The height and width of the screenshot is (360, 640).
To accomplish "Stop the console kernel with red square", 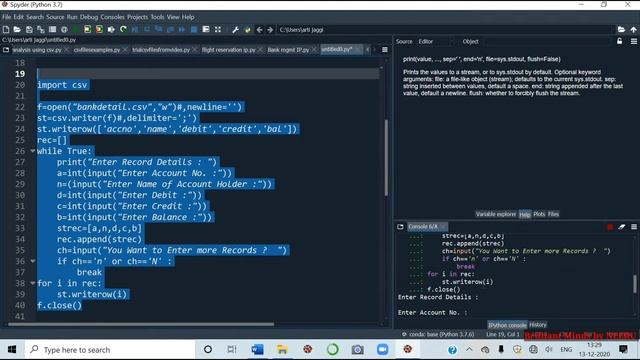I will 610,227.
